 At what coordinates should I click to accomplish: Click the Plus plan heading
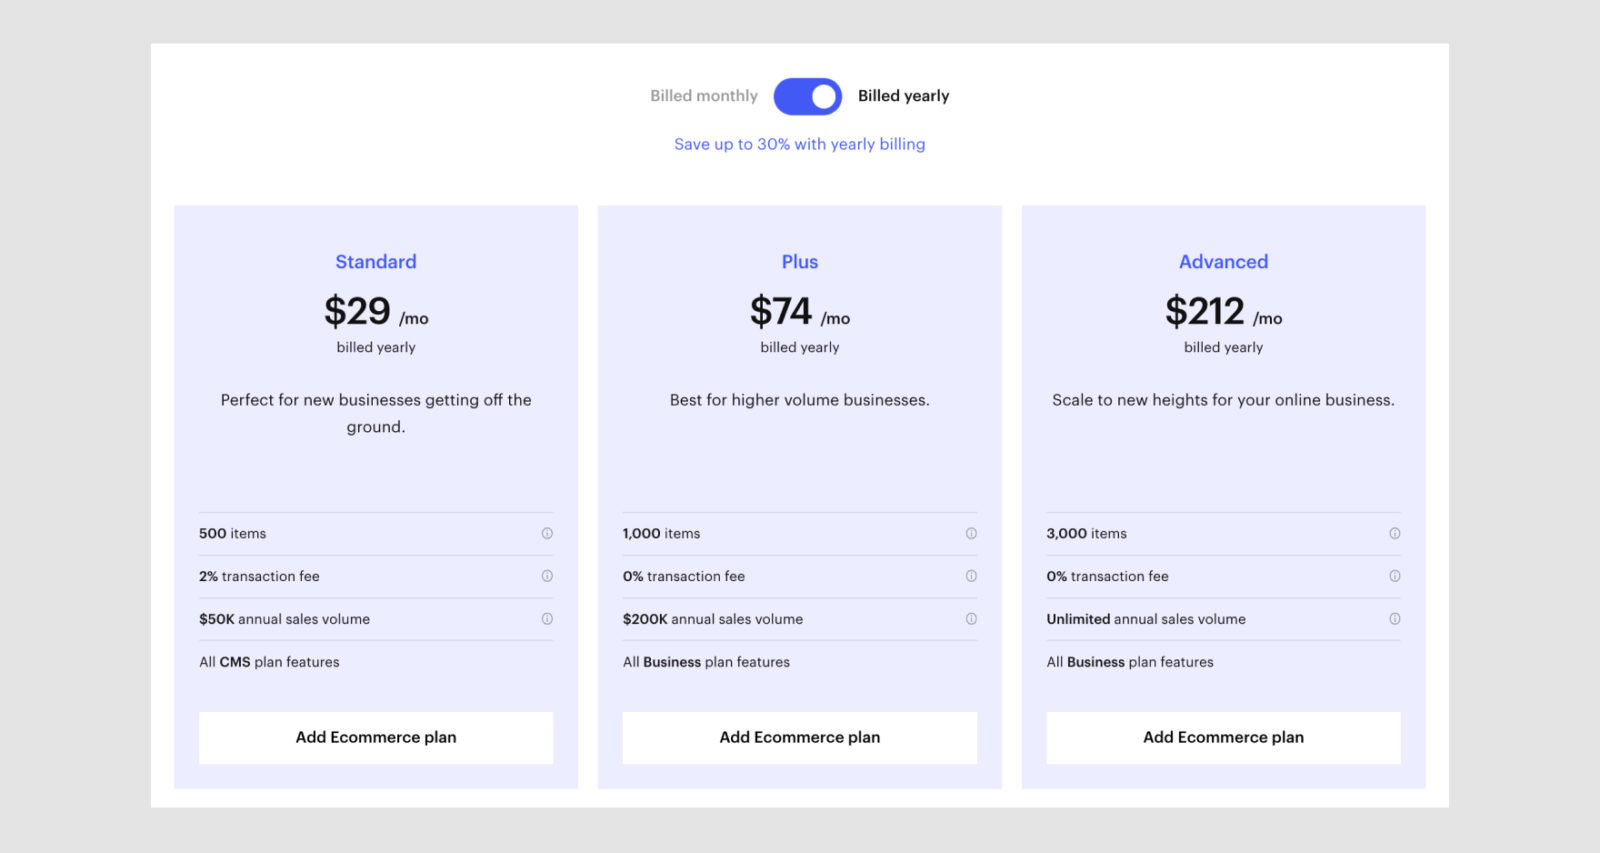tap(799, 261)
